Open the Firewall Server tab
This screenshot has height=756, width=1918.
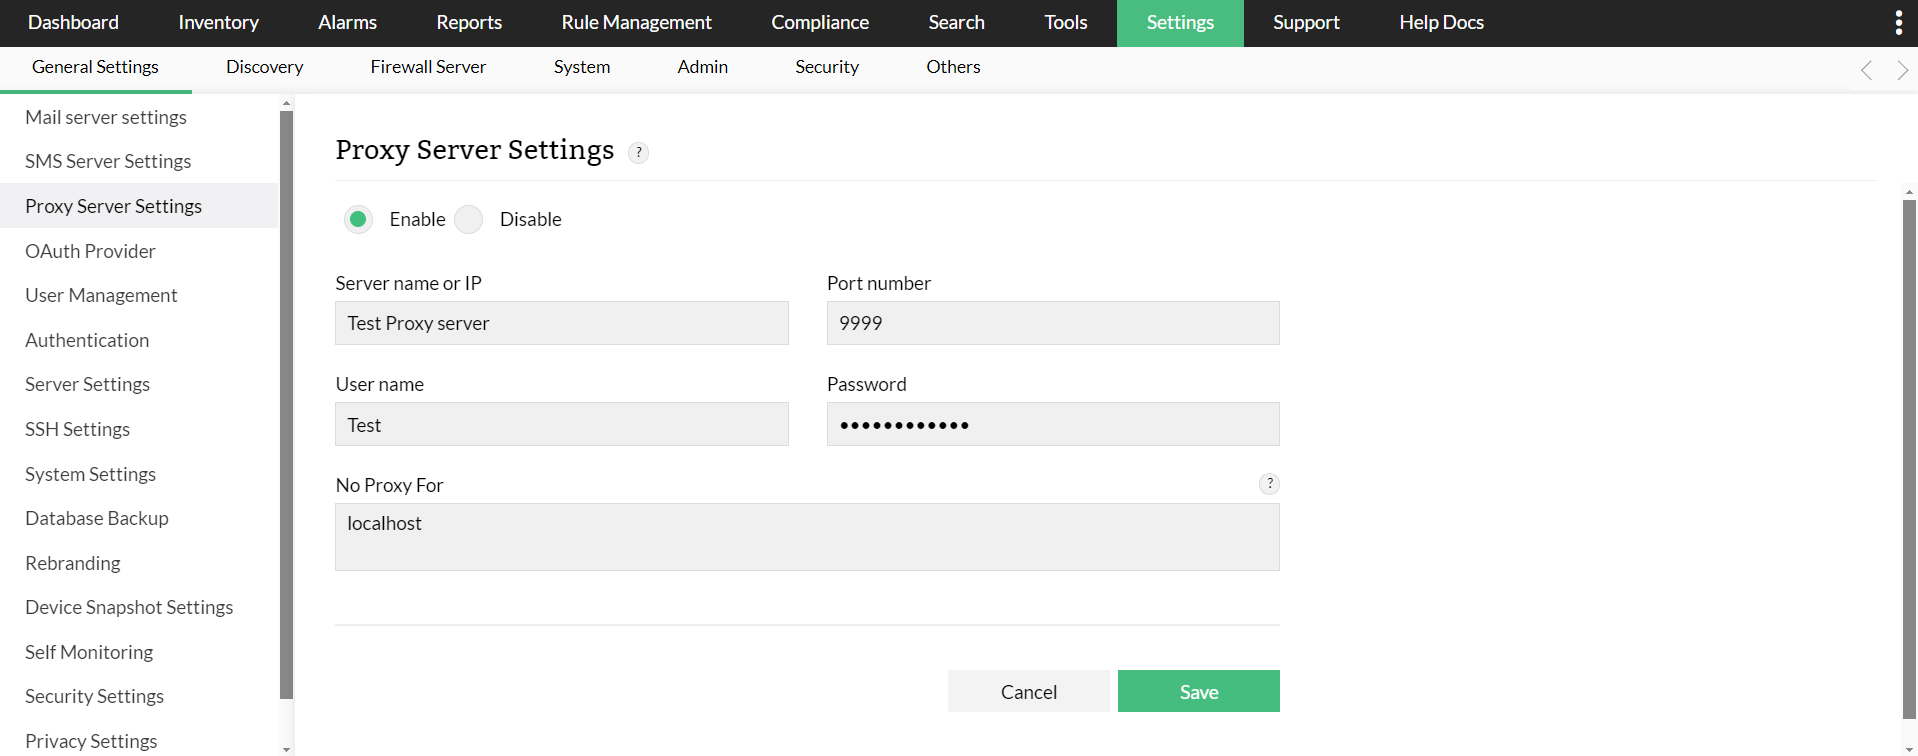click(x=428, y=67)
